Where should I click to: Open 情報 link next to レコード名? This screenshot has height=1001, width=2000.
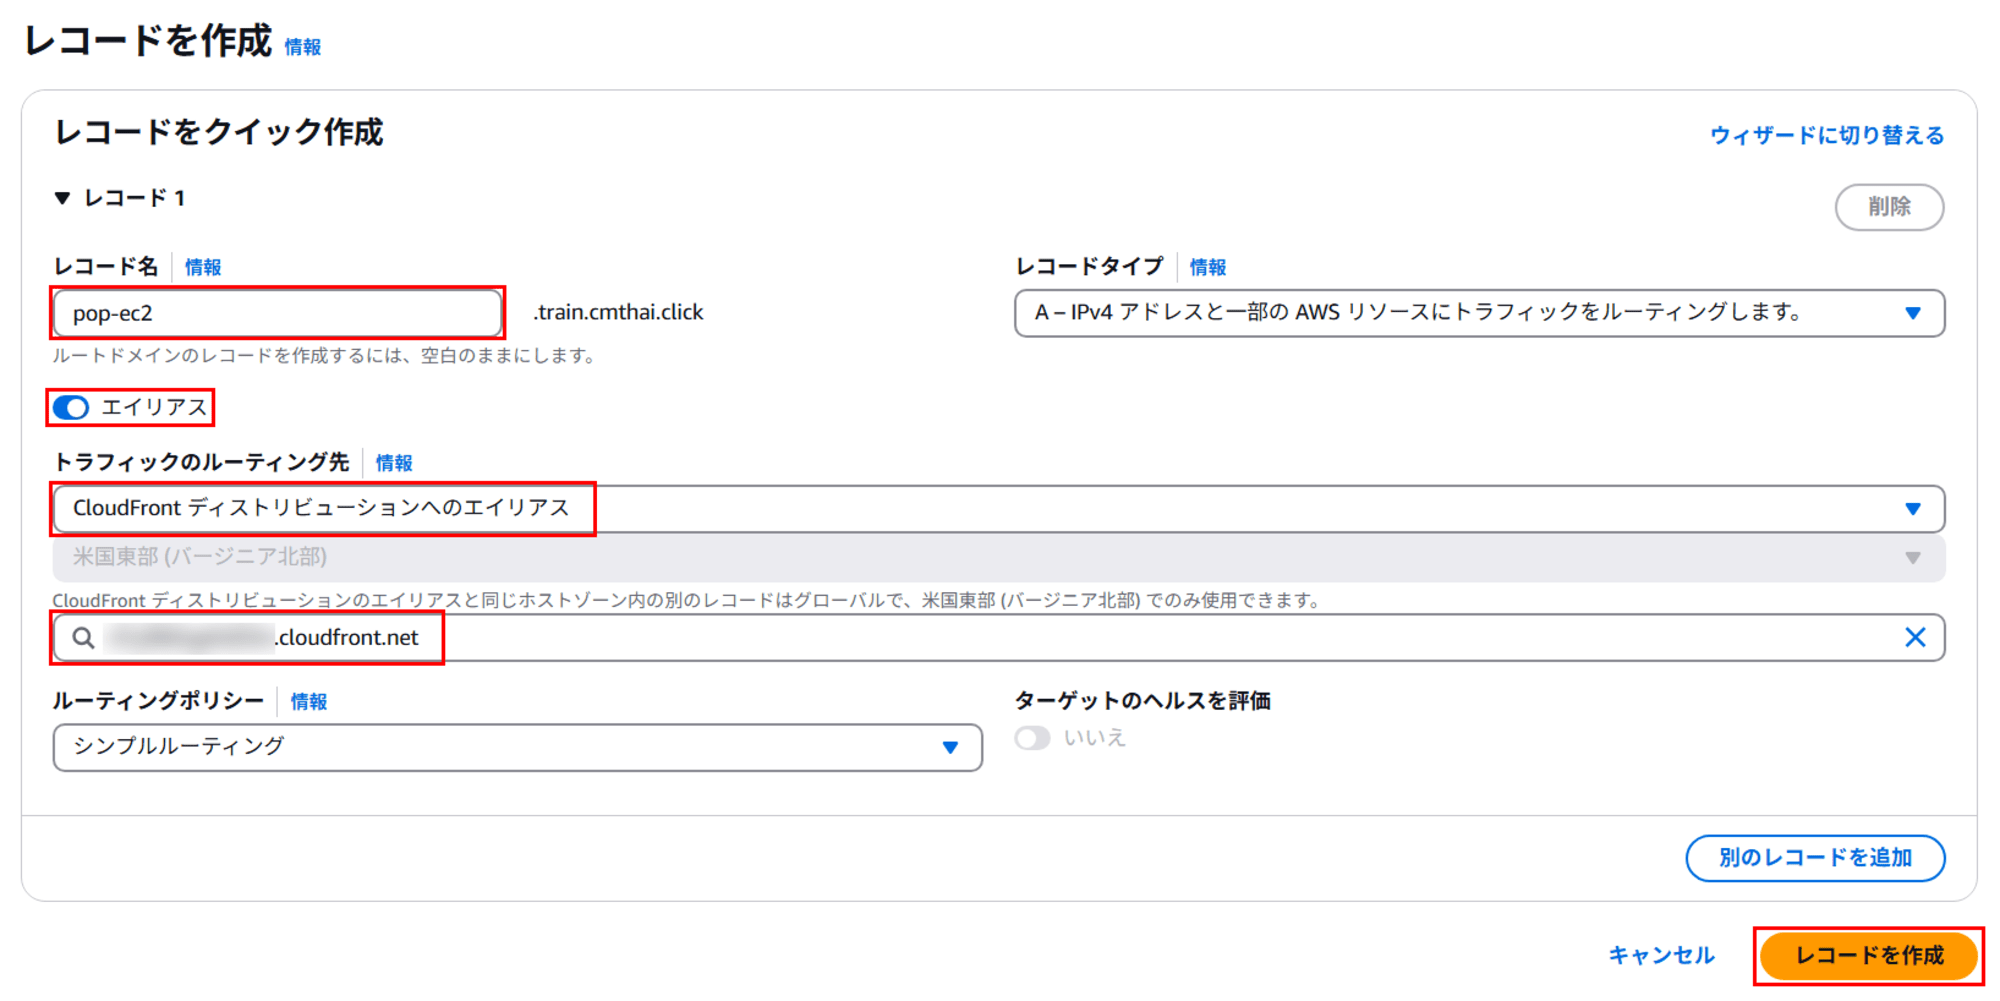coord(203,267)
